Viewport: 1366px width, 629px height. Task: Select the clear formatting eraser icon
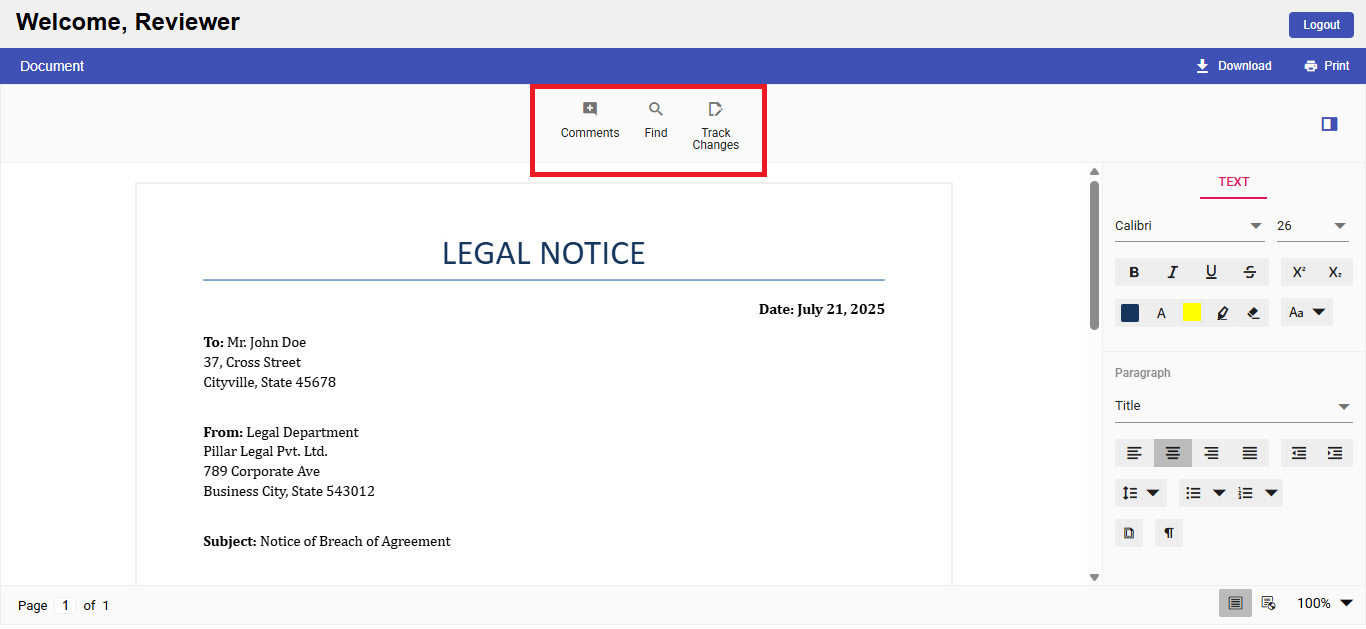[1252, 312]
